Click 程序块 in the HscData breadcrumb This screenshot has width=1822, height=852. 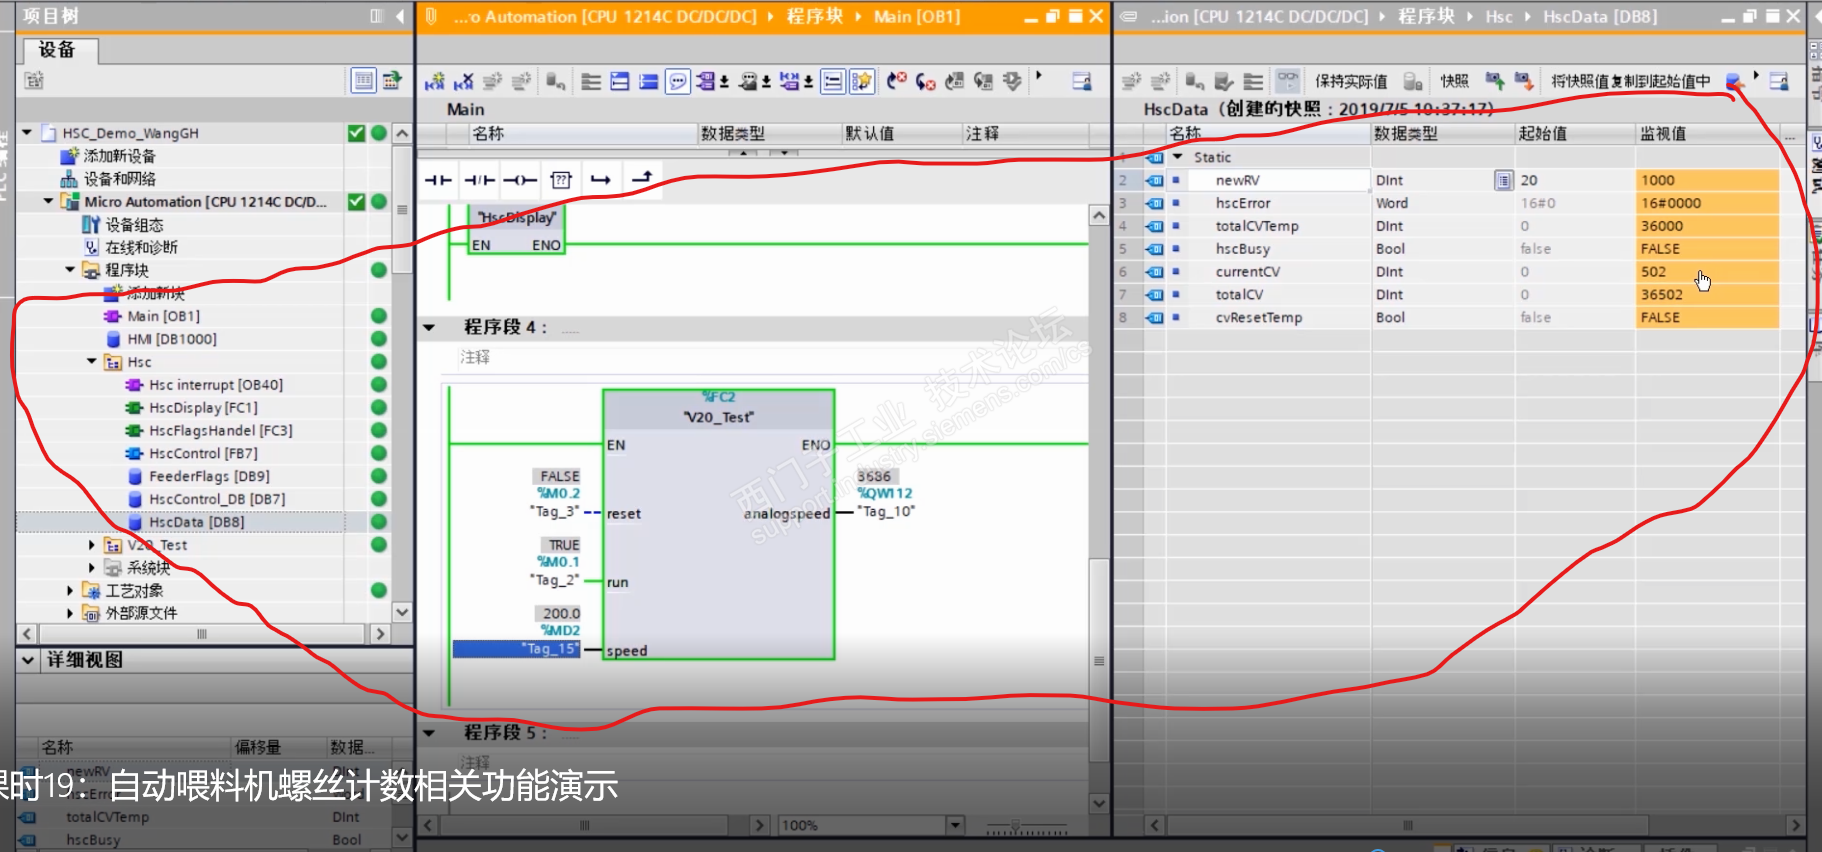point(1425,16)
